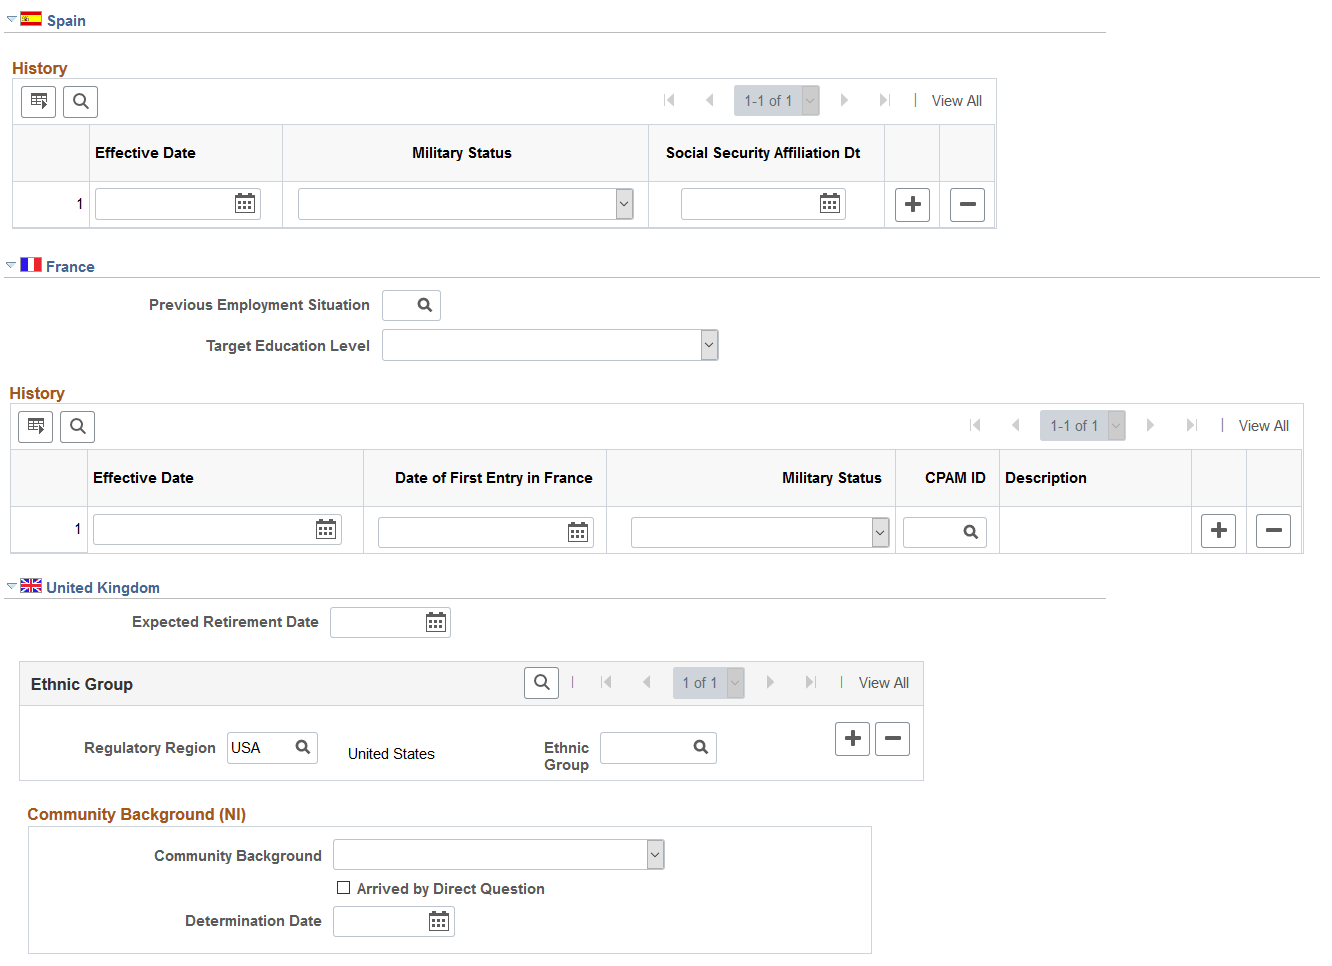
Task: Open CPAM ID lookup magnifier
Action: click(970, 532)
